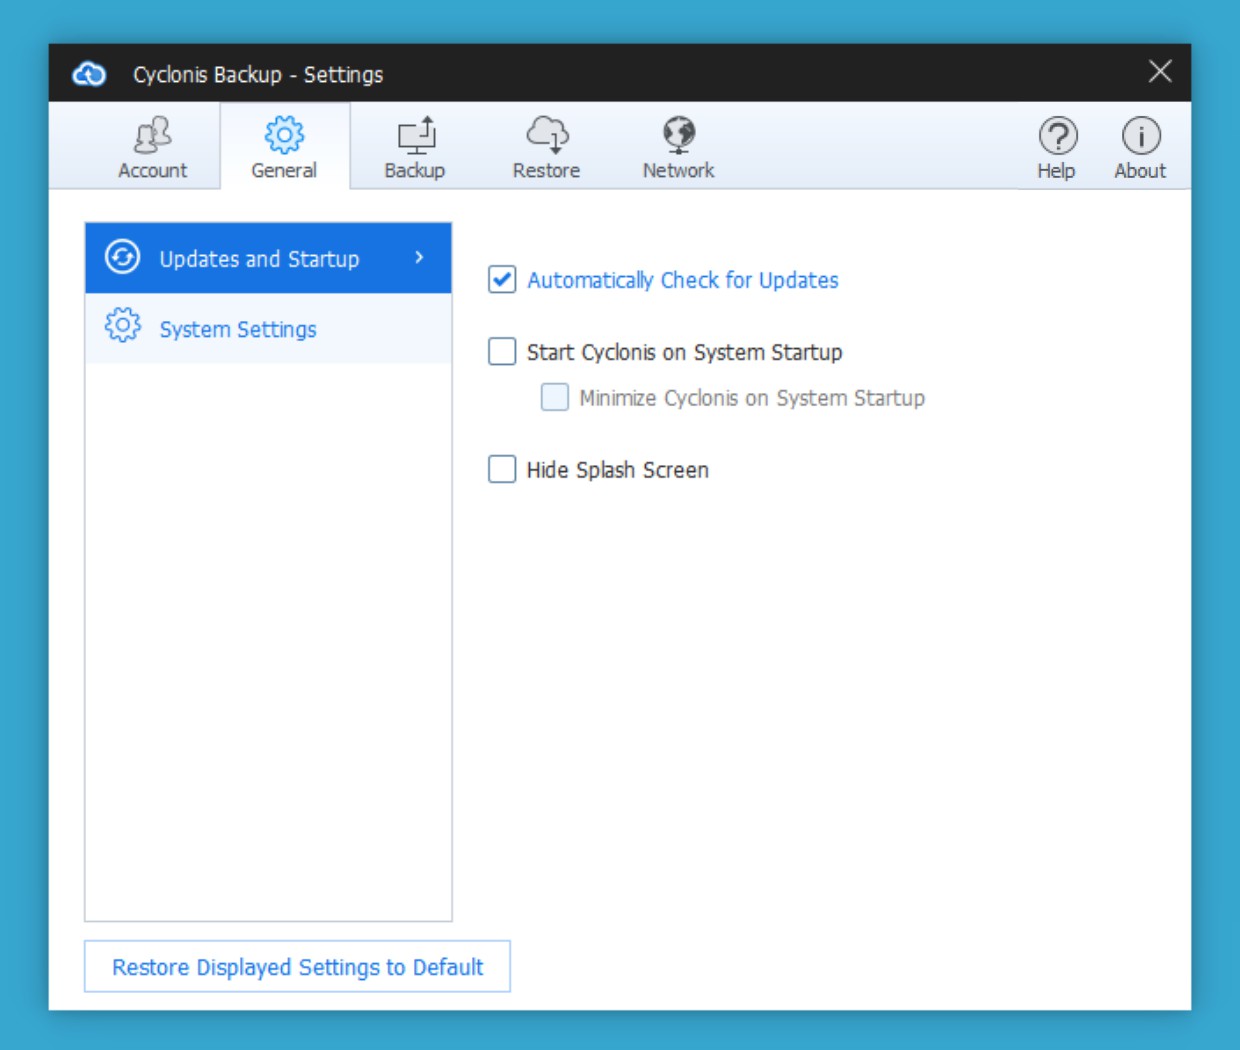Click the Restore cloud download icon
The image size is (1240, 1050).
(547, 134)
